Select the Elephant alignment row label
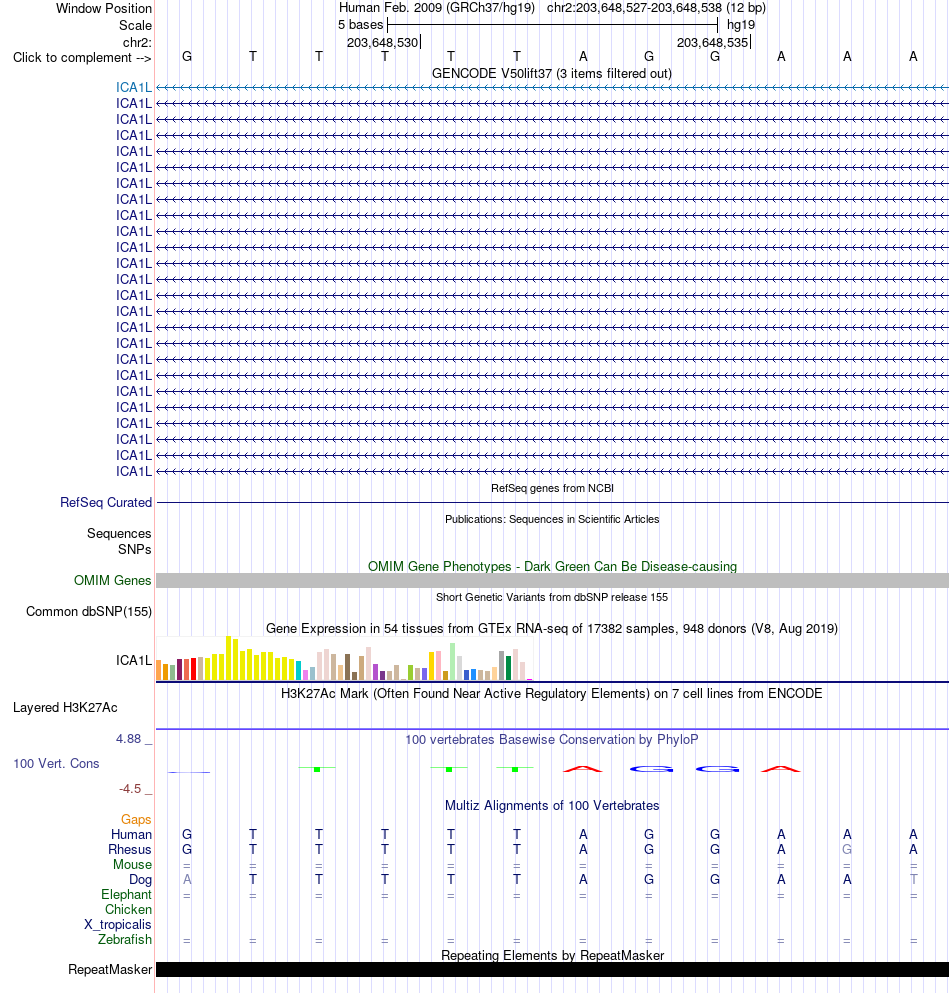 (x=127, y=895)
